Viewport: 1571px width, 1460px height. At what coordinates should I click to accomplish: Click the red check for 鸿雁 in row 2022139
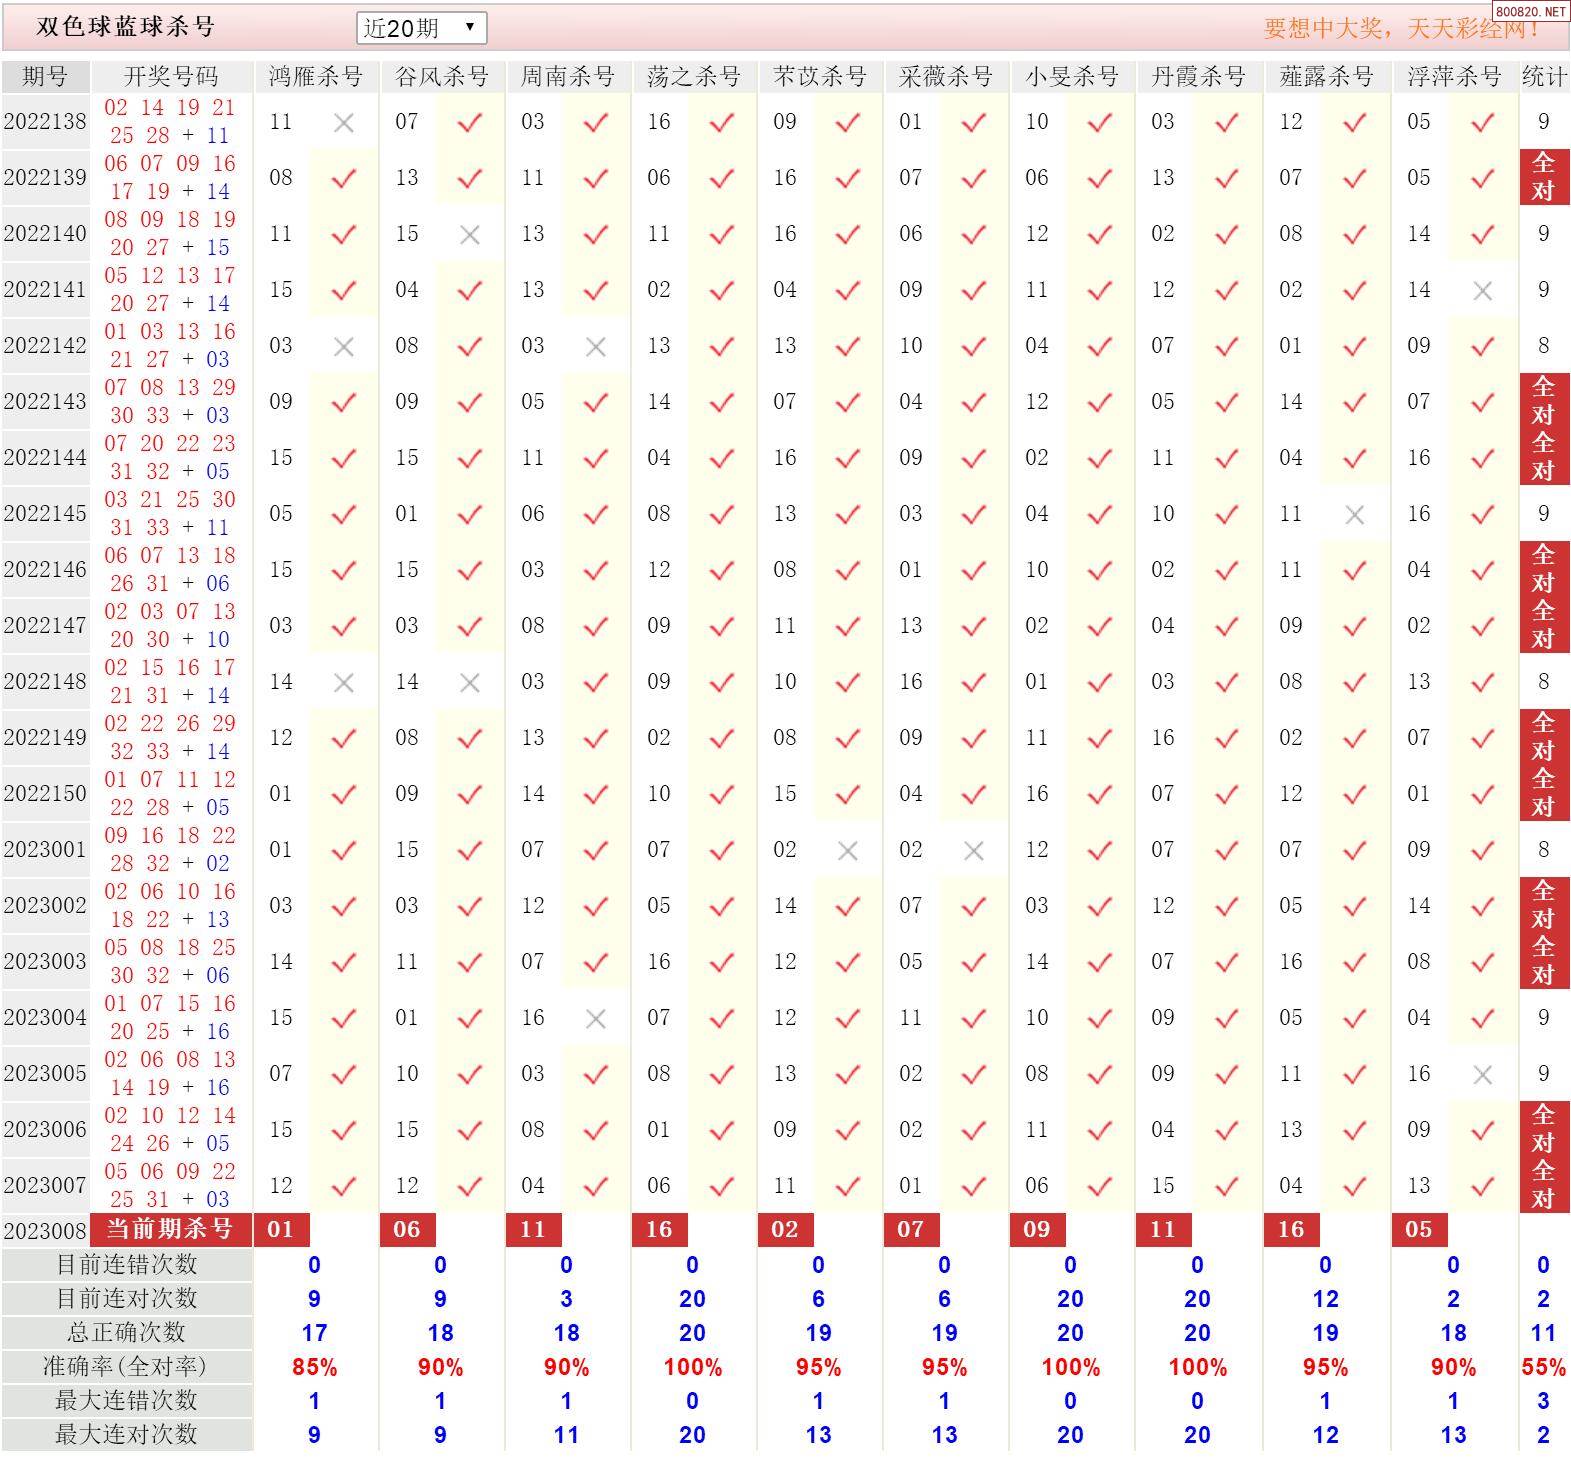pyautogui.click(x=344, y=179)
